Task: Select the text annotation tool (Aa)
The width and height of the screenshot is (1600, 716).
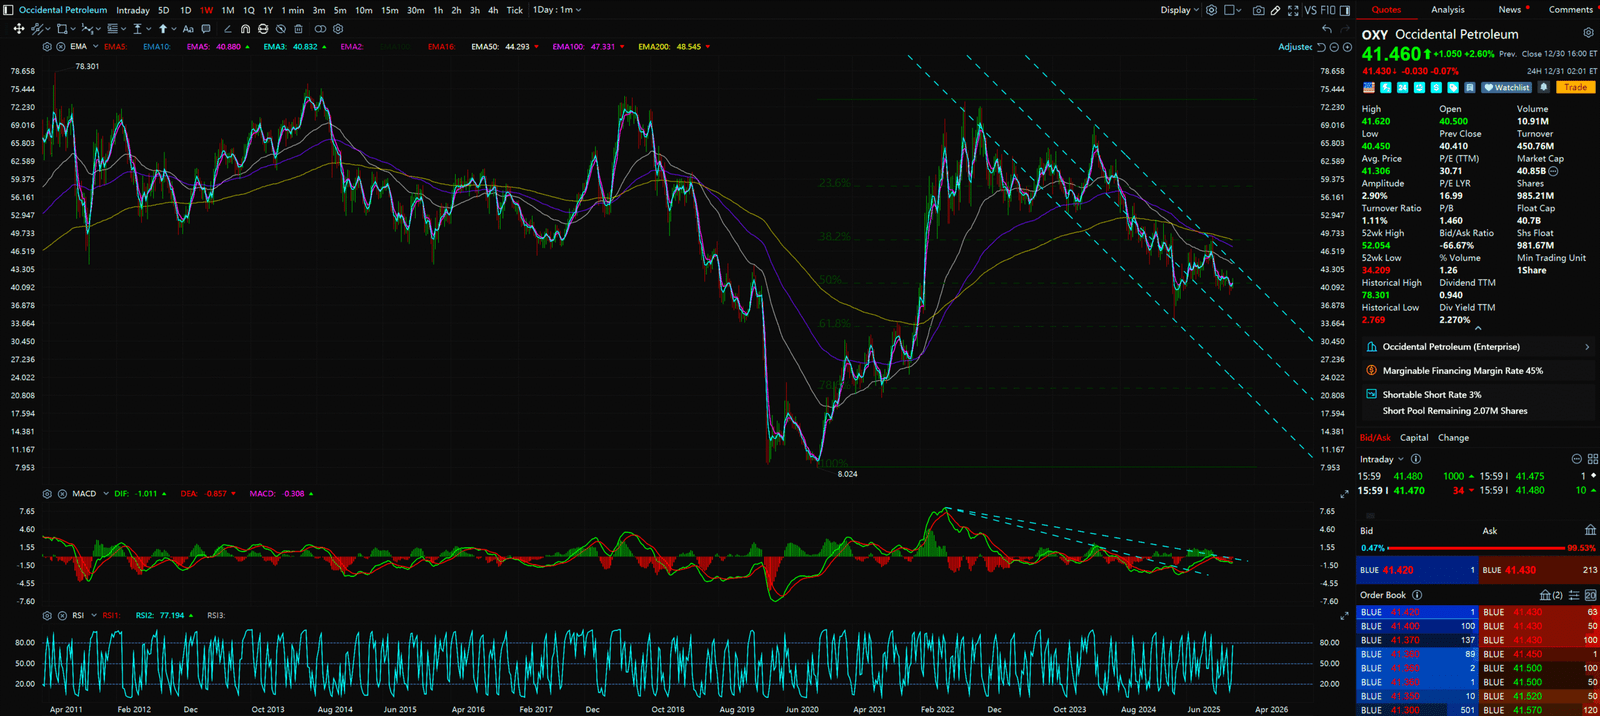Action: pyautogui.click(x=188, y=29)
